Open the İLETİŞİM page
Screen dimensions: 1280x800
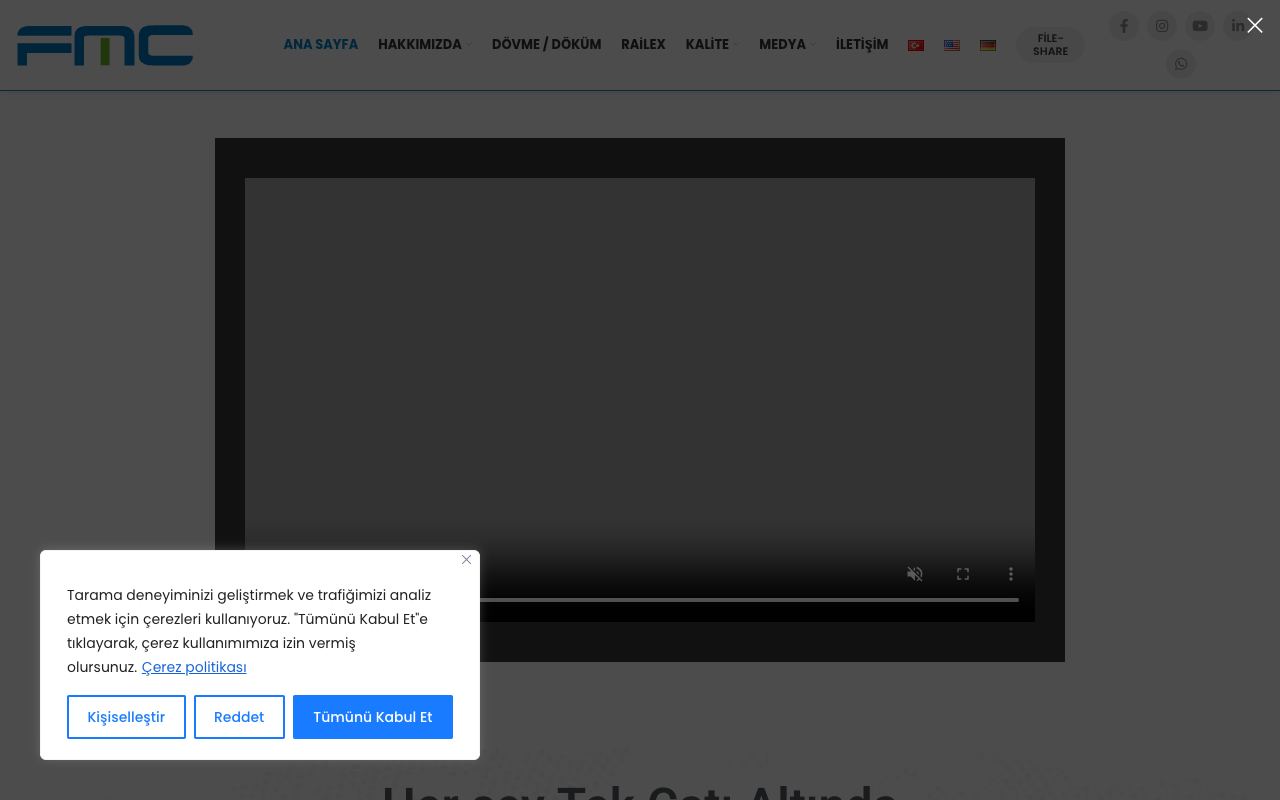pos(862,45)
